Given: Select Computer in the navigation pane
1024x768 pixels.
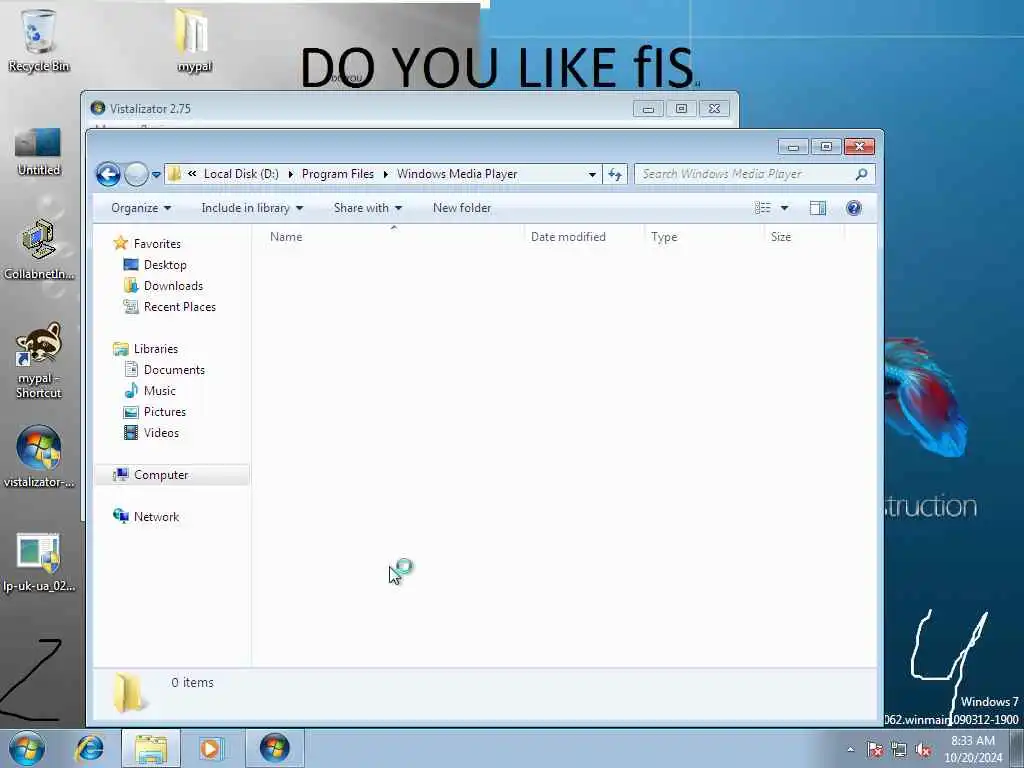Looking at the screenshot, I should click(x=161, y=475).
